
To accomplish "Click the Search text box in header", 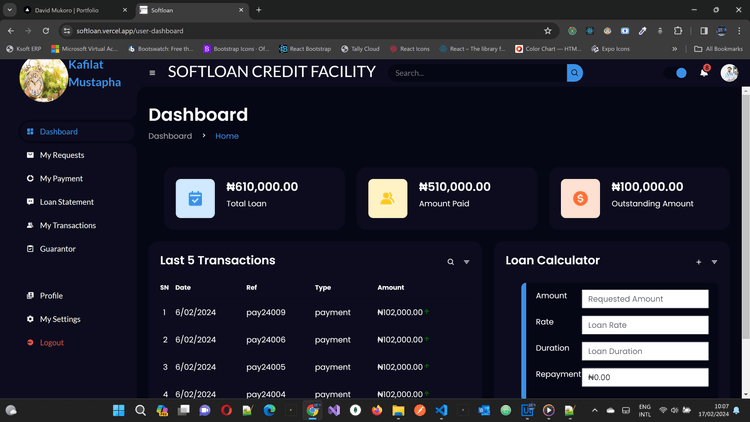I will 477,73.
